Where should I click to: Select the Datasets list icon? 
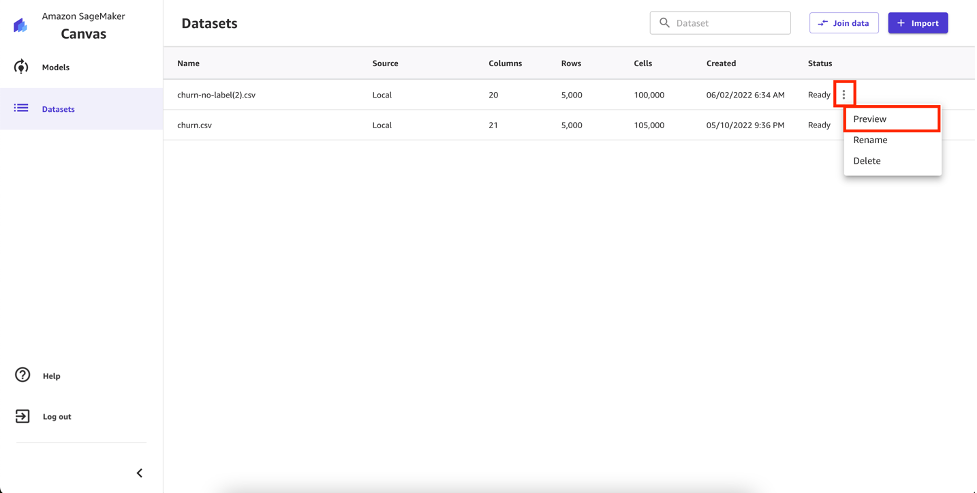[x=21, y=108]
